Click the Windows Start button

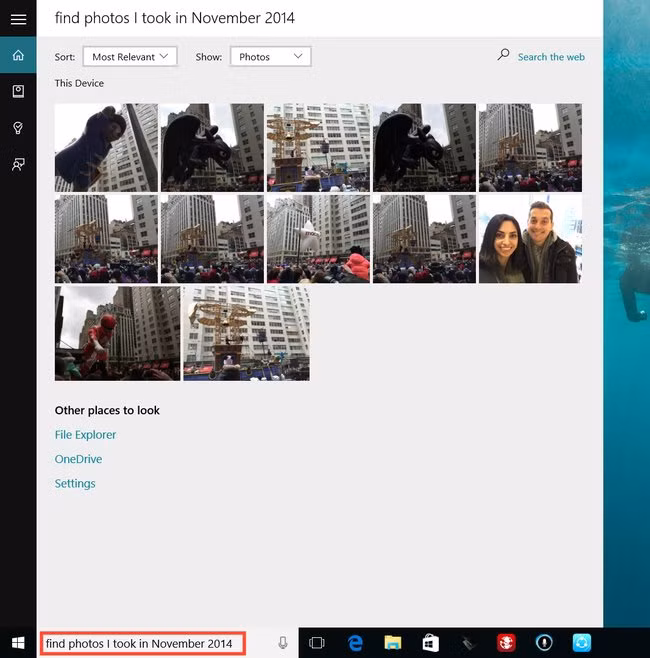pos(18,643)
